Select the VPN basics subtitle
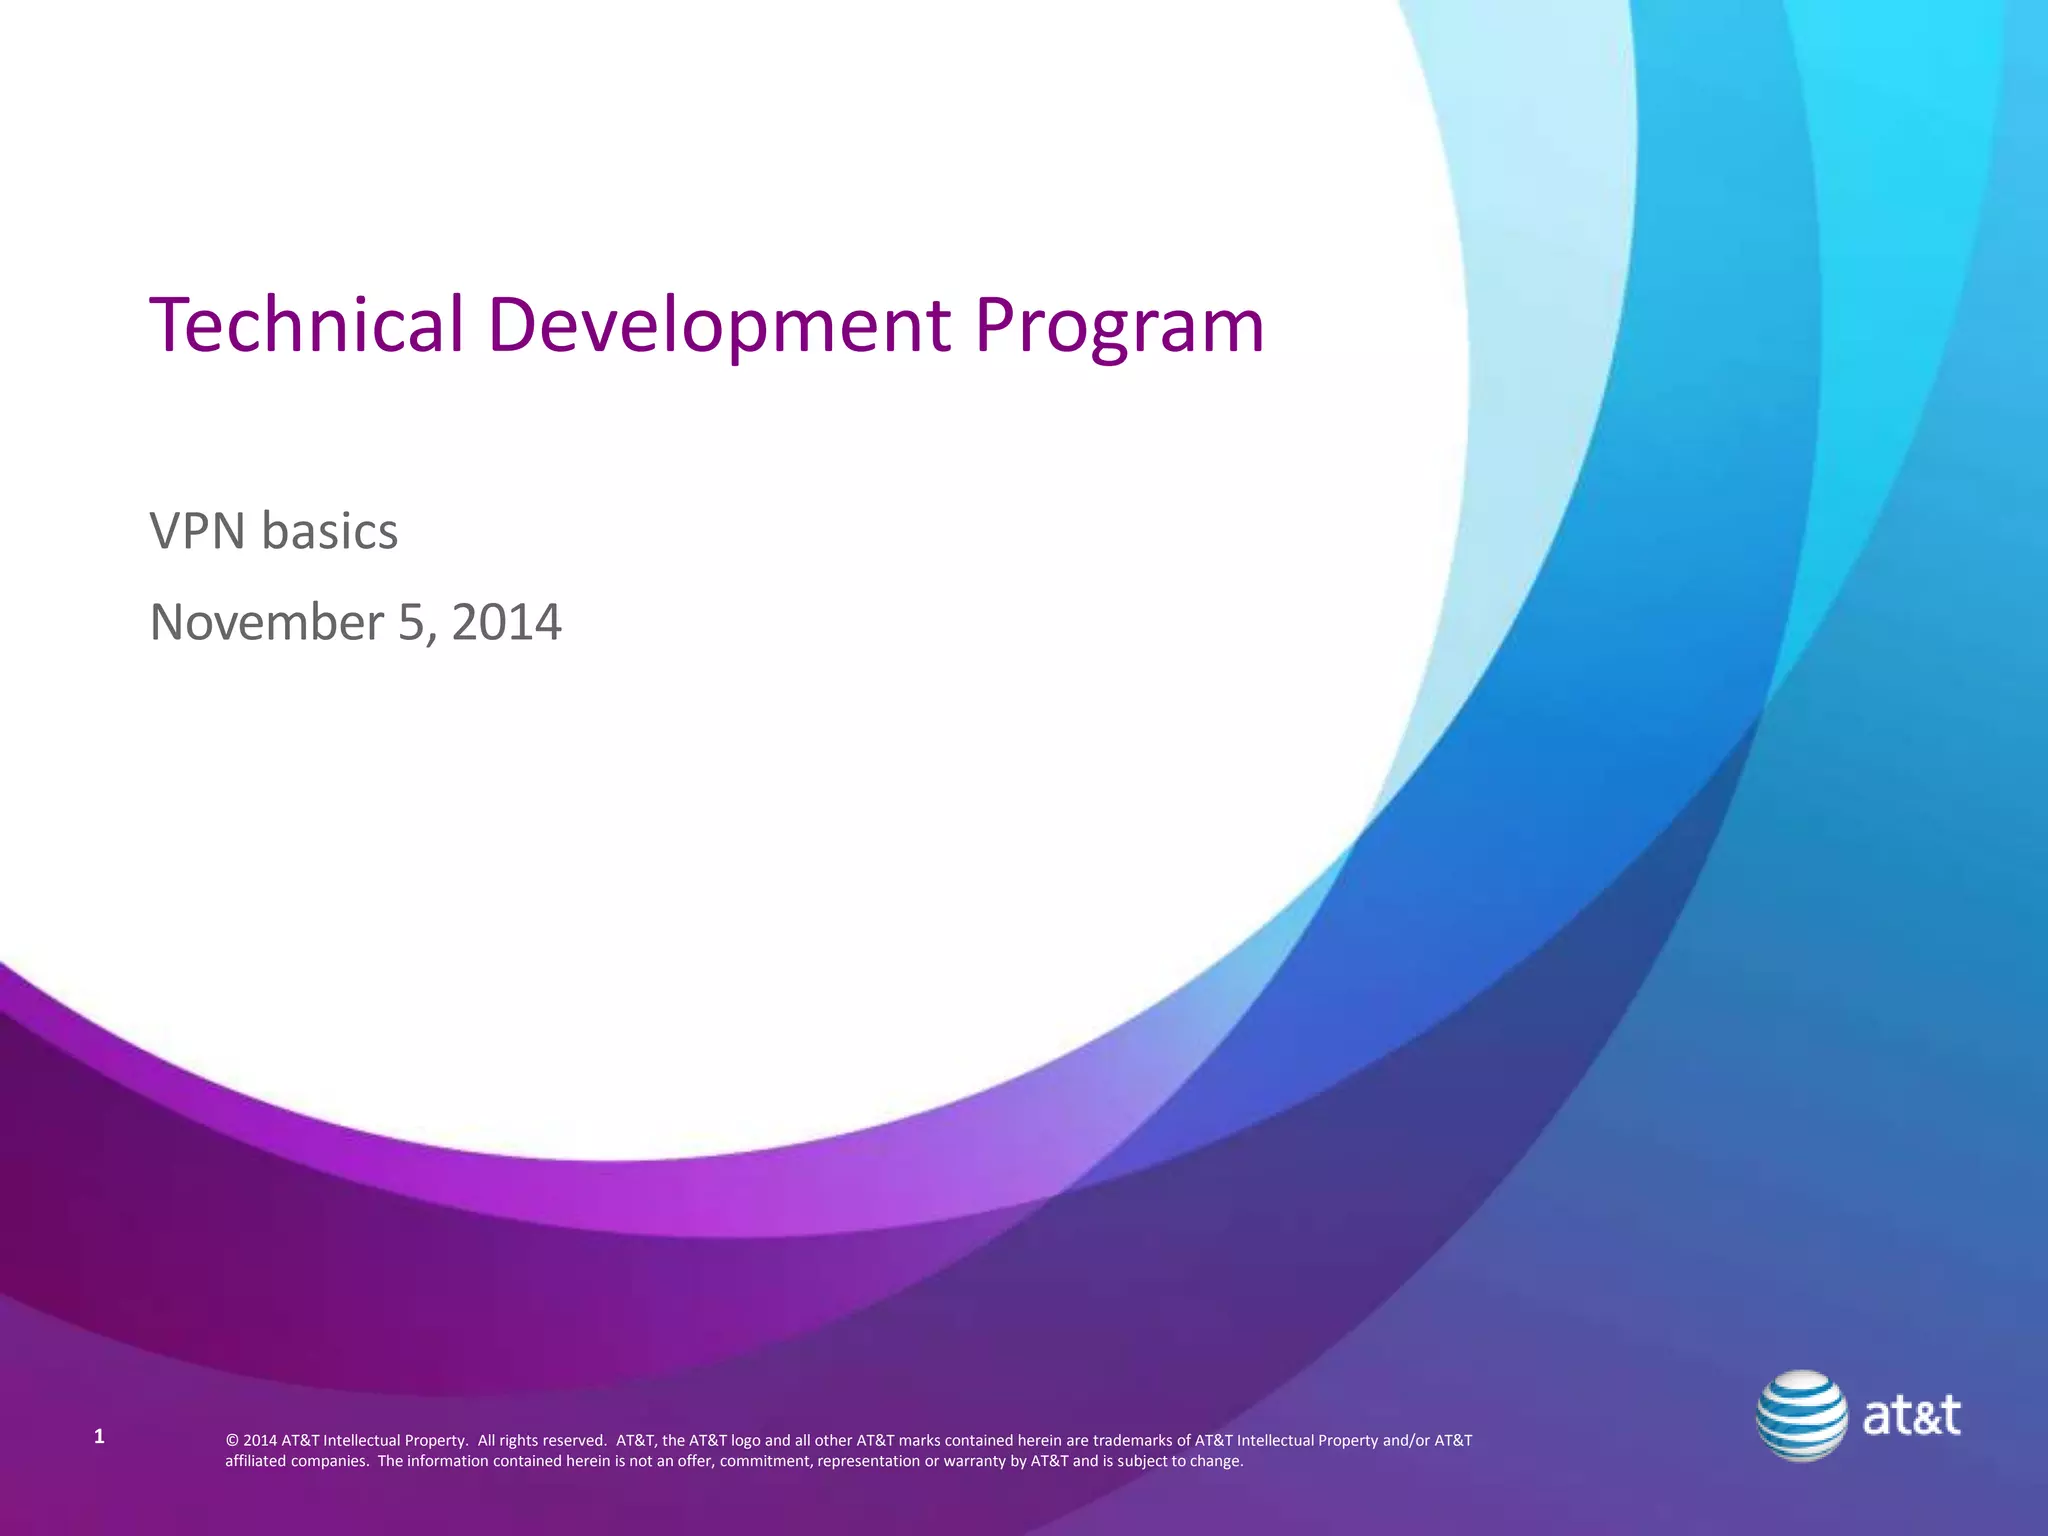This screenshot has width=2048, height=1536. click(x=273, y=531)
